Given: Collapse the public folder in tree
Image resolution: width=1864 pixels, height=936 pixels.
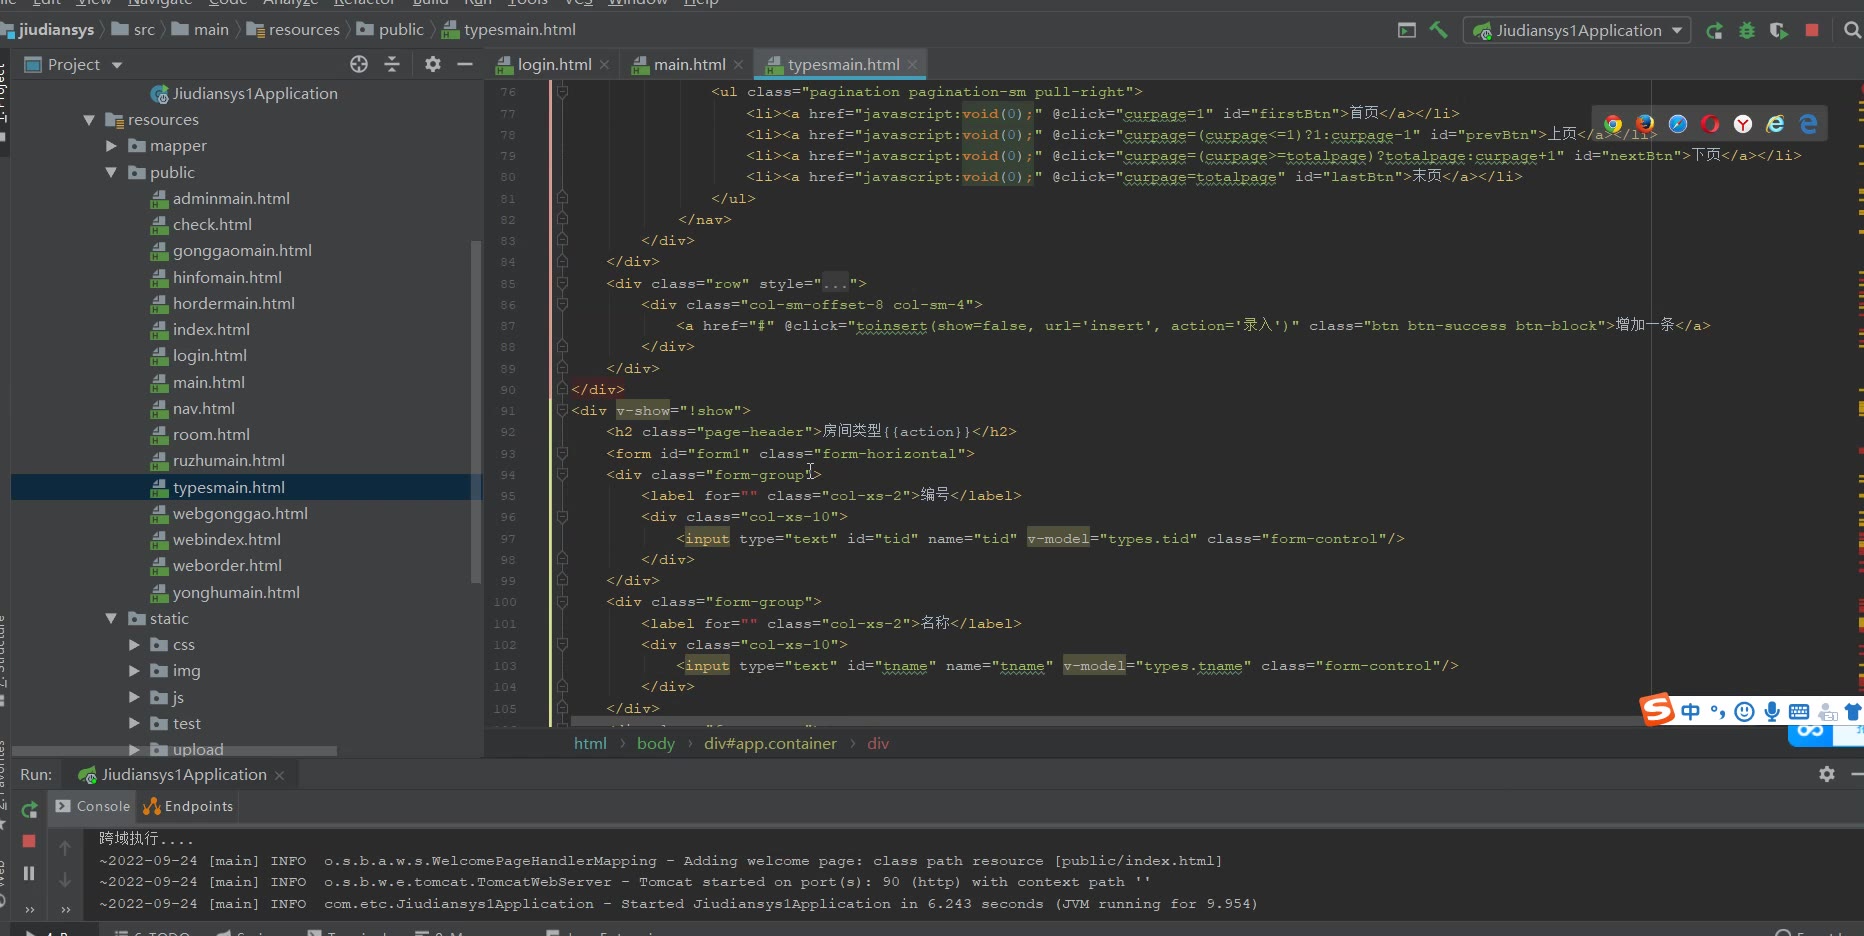Looking at the screenshot, I should point(111,173).
